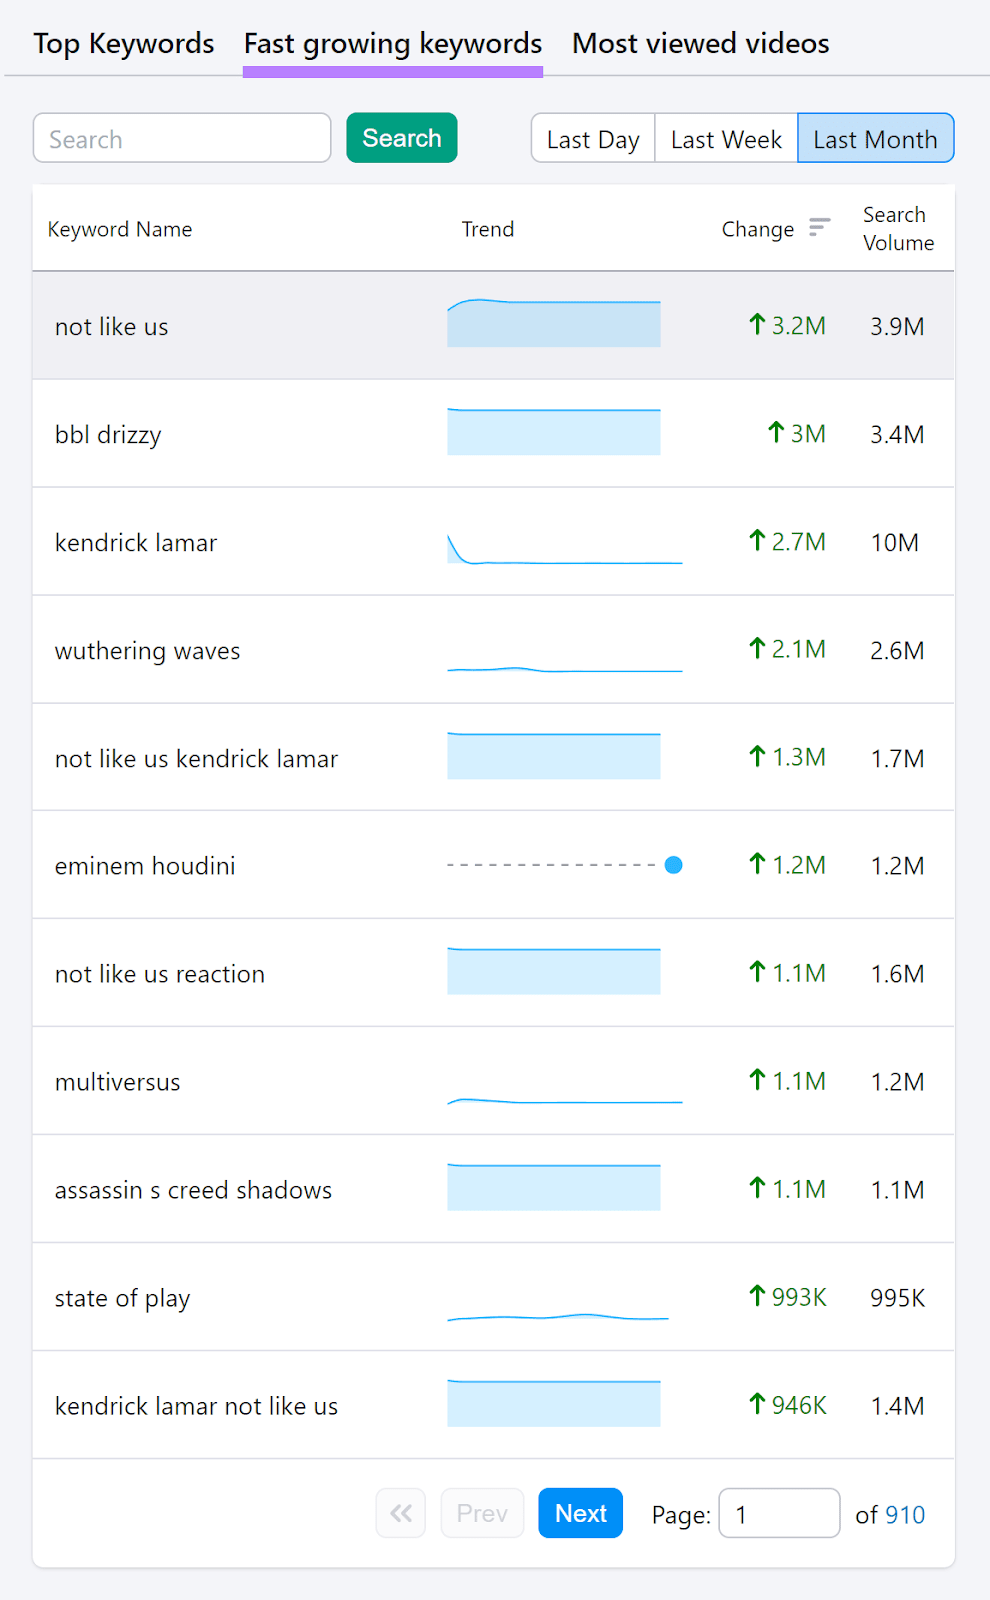Click Next to view page 2
Image resolution: width=990 pixels, height=1600 pixels.
[580, 1513]
